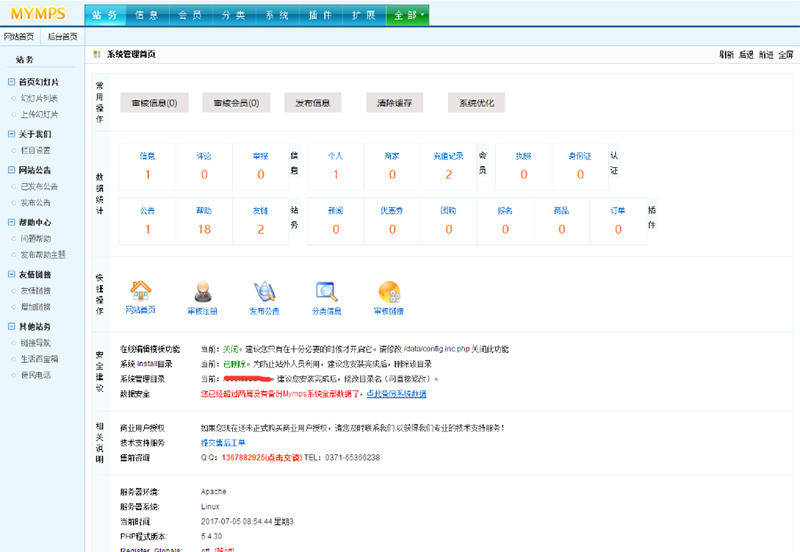Click the 刷新 refresh link
The height and width of the screenshot is (552, 800).
727,54
